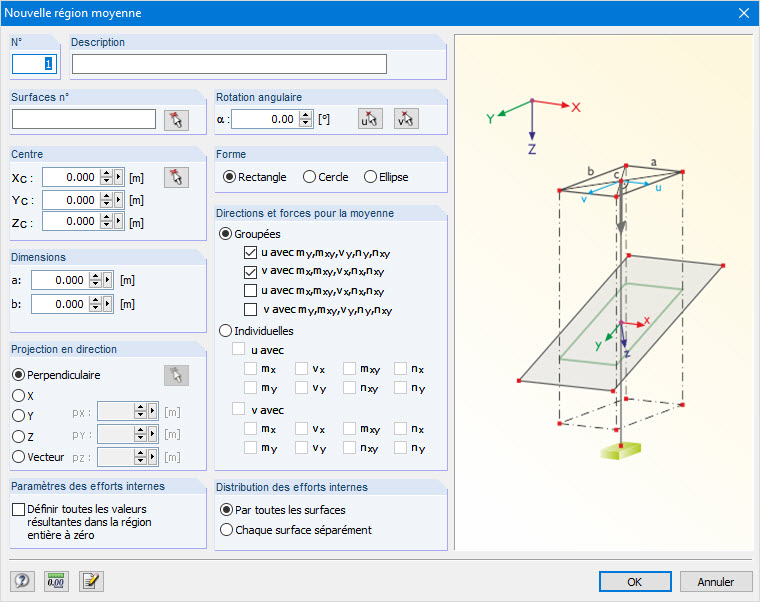Viewport: 760px width, 602px height.
Task: Open the Zc value flyout arrow
Action: click(118, 221)
